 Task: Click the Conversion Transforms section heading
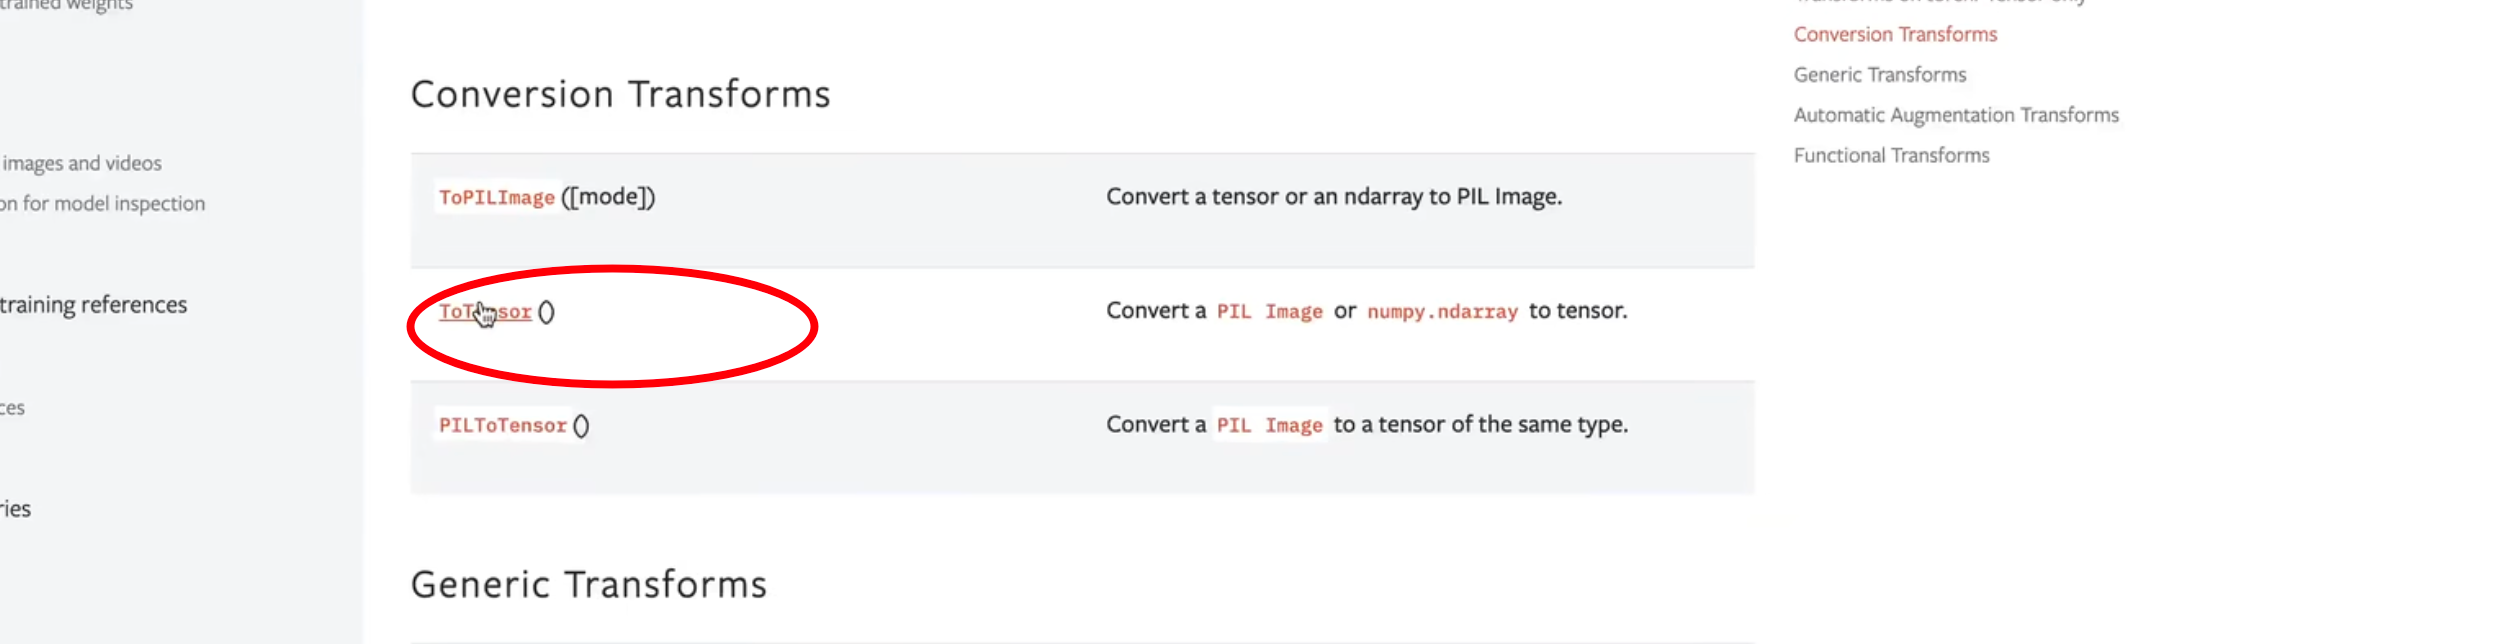(x=620, y=94)
